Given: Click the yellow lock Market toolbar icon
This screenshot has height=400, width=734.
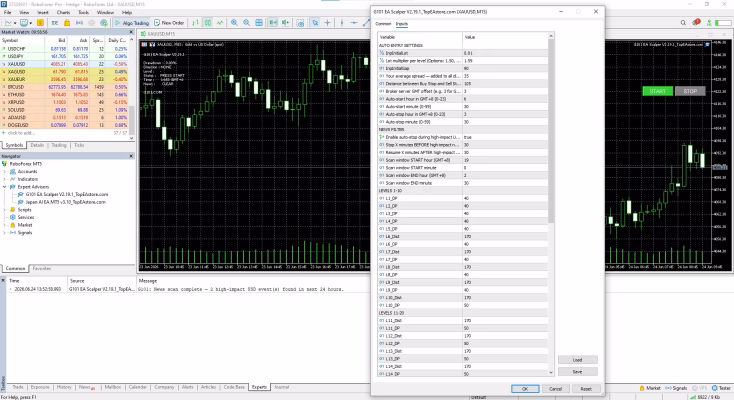Looking at the screenshot, I should pyautogui.click(x=67, y=22).
